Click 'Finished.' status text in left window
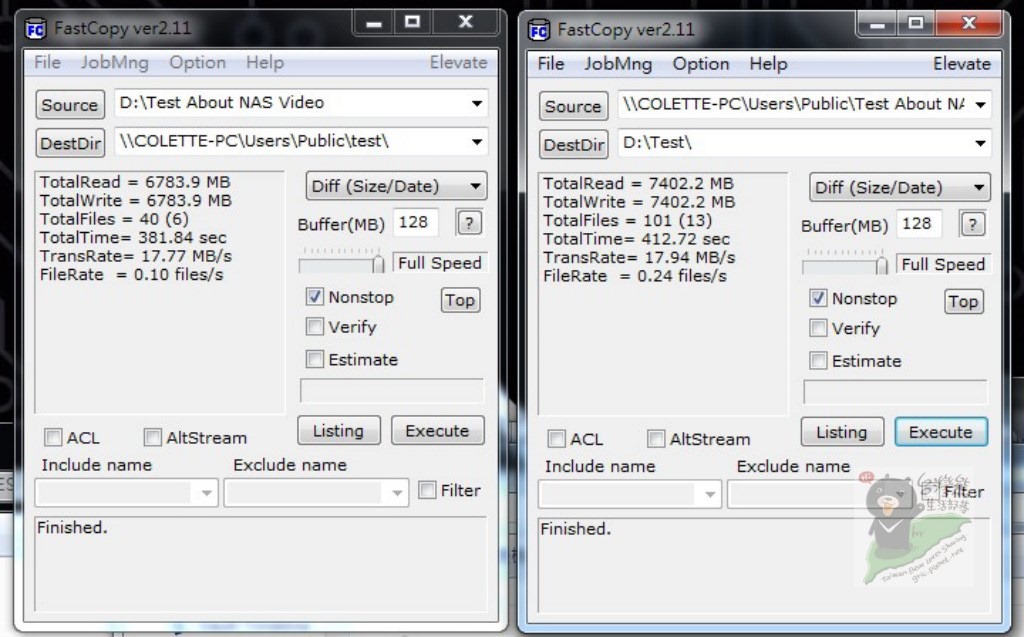 (72, 527)
